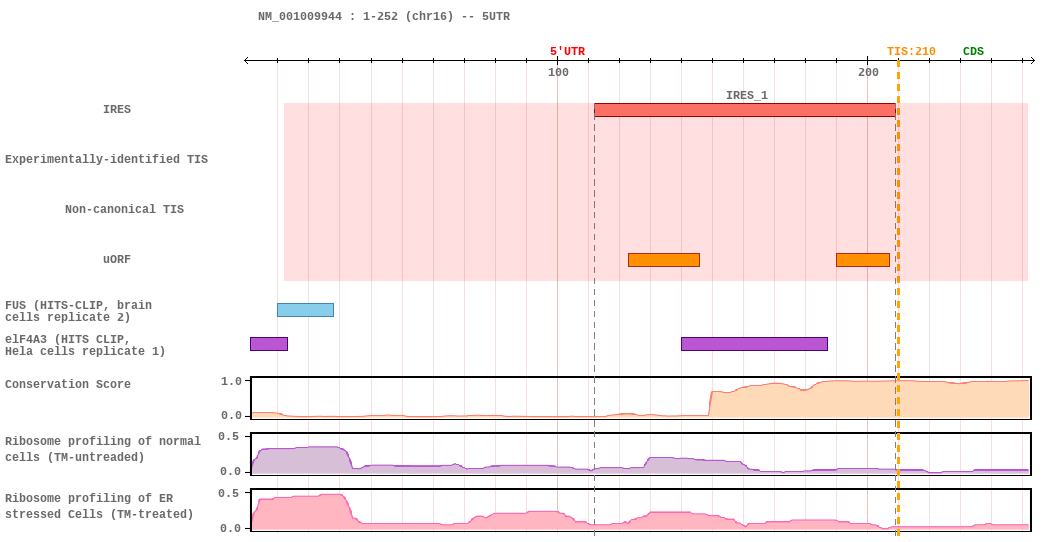Click the short purple eIF4A3 bar at the transcript start
The width and height of the screenshot is (1050, 542).
coord(269,344)
